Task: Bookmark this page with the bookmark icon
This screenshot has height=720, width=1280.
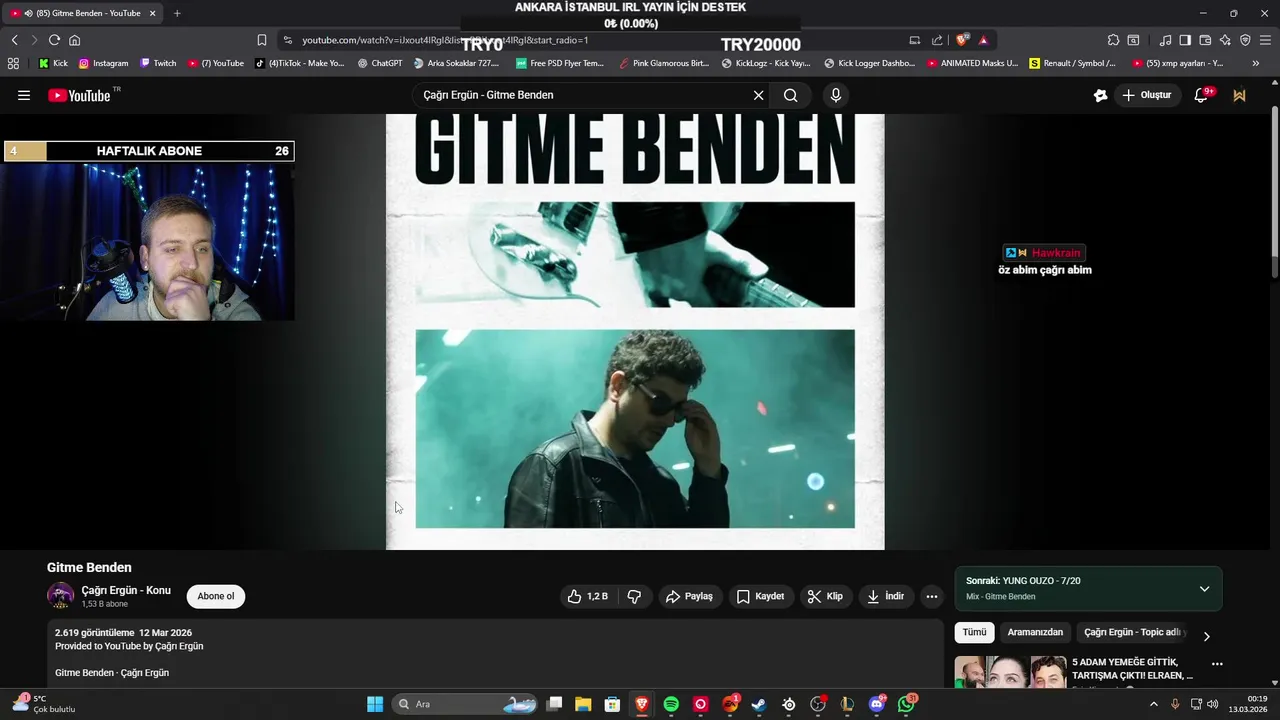Action: [262, 40]
